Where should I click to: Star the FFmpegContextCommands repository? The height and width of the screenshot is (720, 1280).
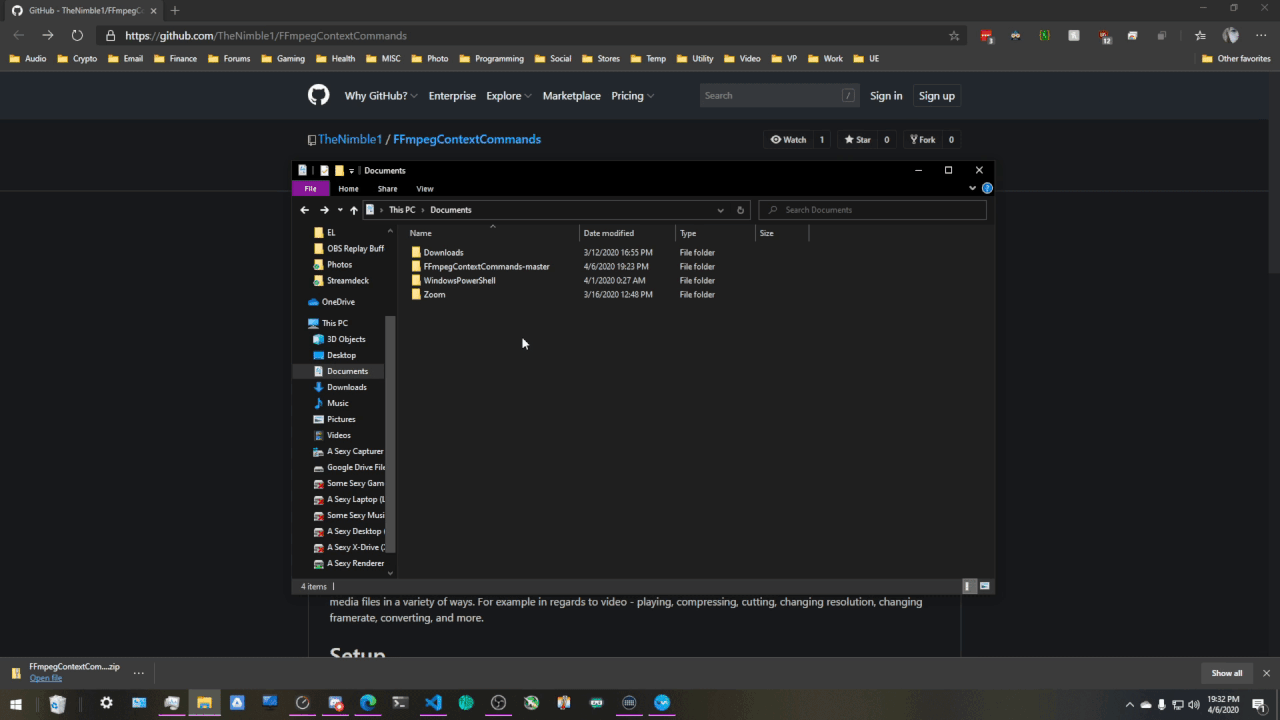click(x=858, y=140)
